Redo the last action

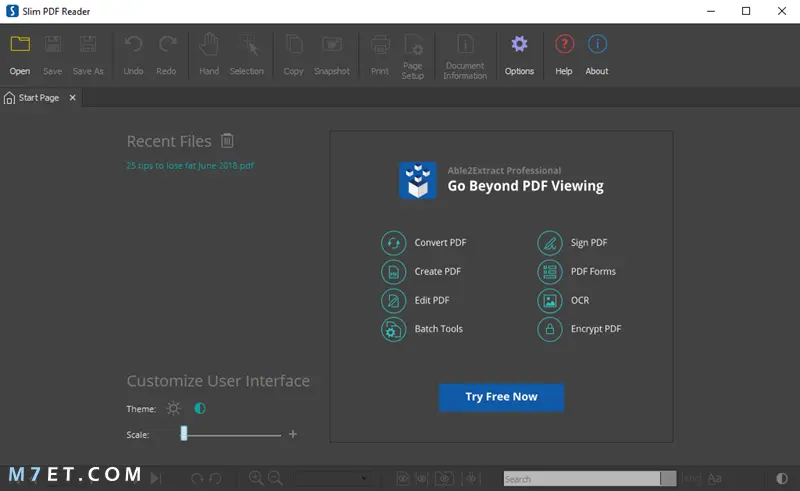click(x=166, y=55)
